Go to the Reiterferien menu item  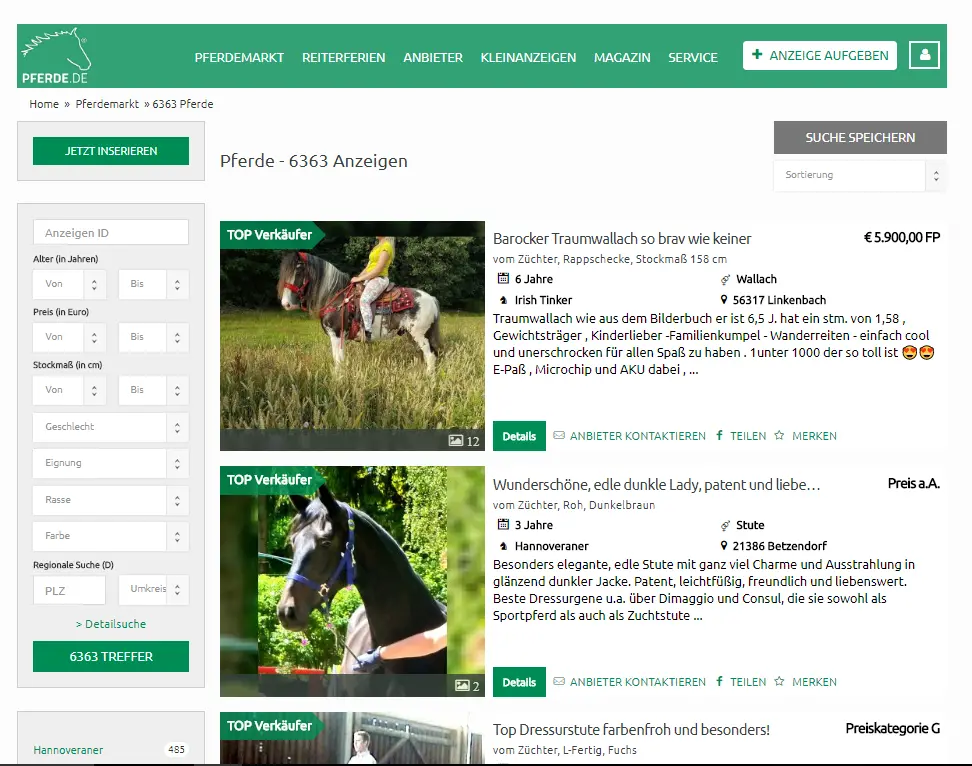tap(343, 57)
